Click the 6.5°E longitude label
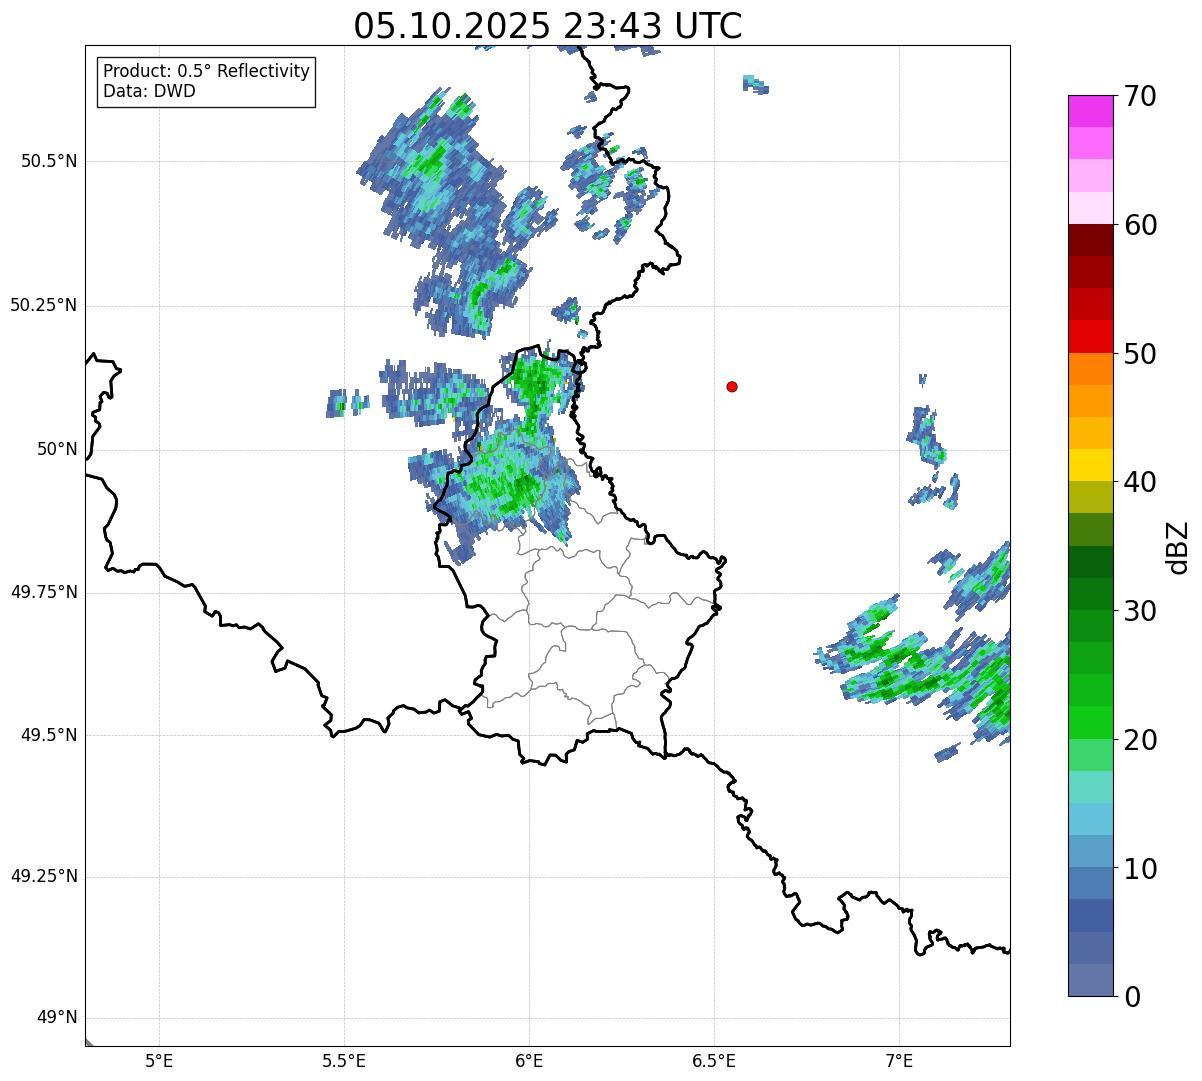This screenshot has width=1202, height=1081. (714, 1060)
